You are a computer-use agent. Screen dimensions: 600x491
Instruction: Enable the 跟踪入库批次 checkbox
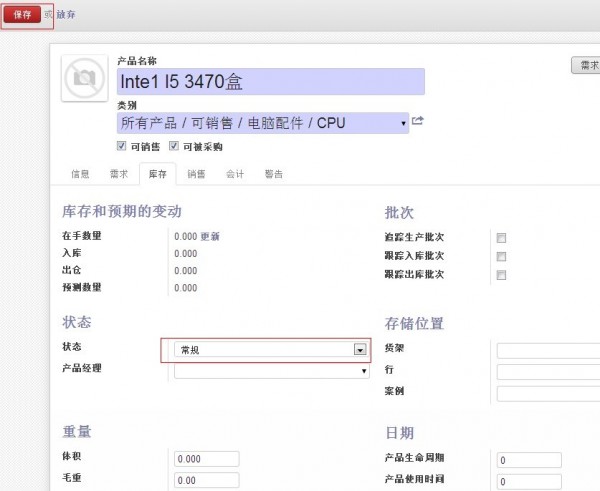[501, 256]
